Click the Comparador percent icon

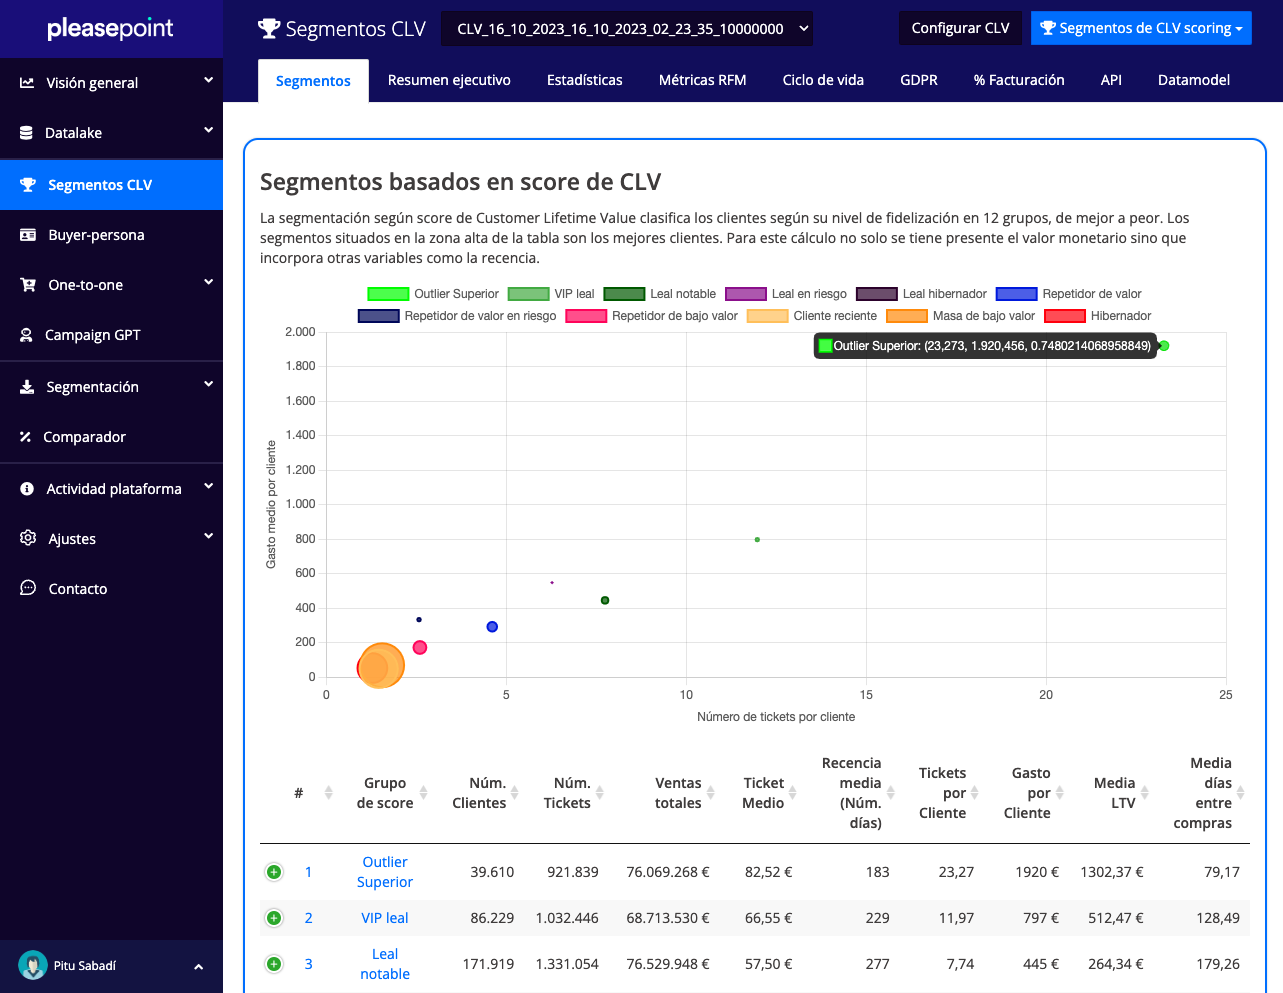pos(26,437)
